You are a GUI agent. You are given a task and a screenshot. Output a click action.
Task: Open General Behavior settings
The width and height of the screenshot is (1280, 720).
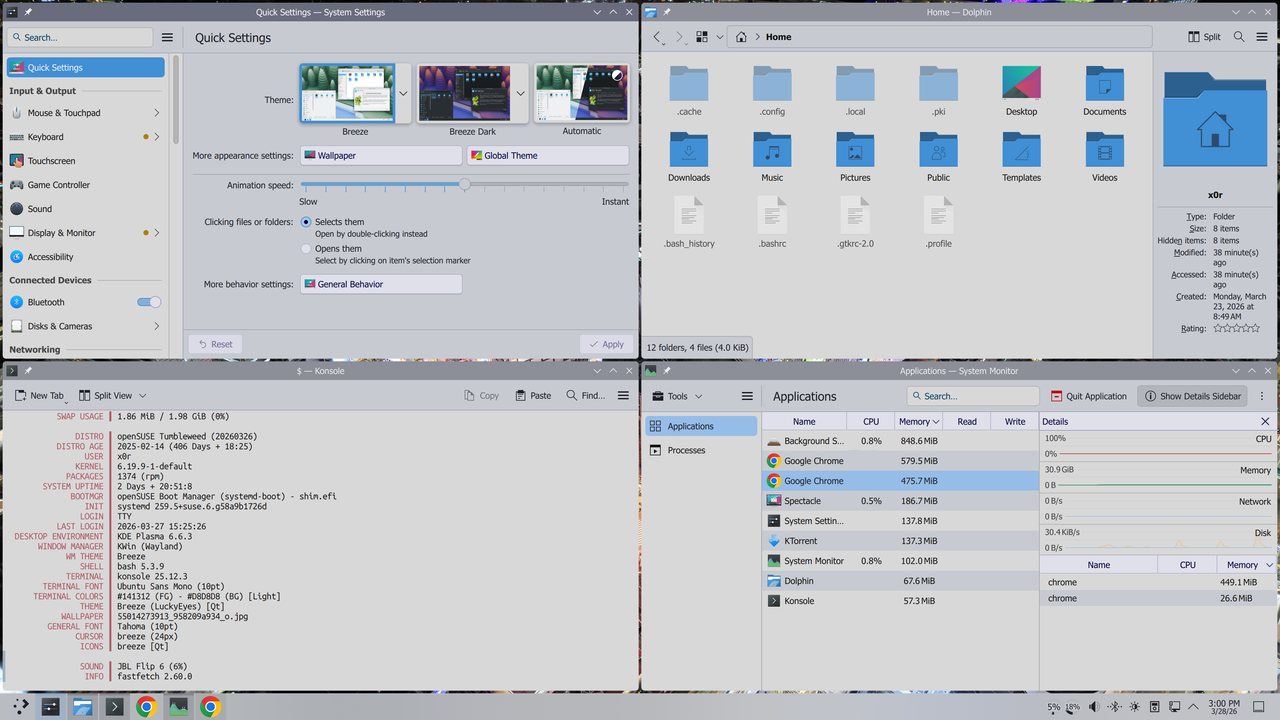point(381,284)
